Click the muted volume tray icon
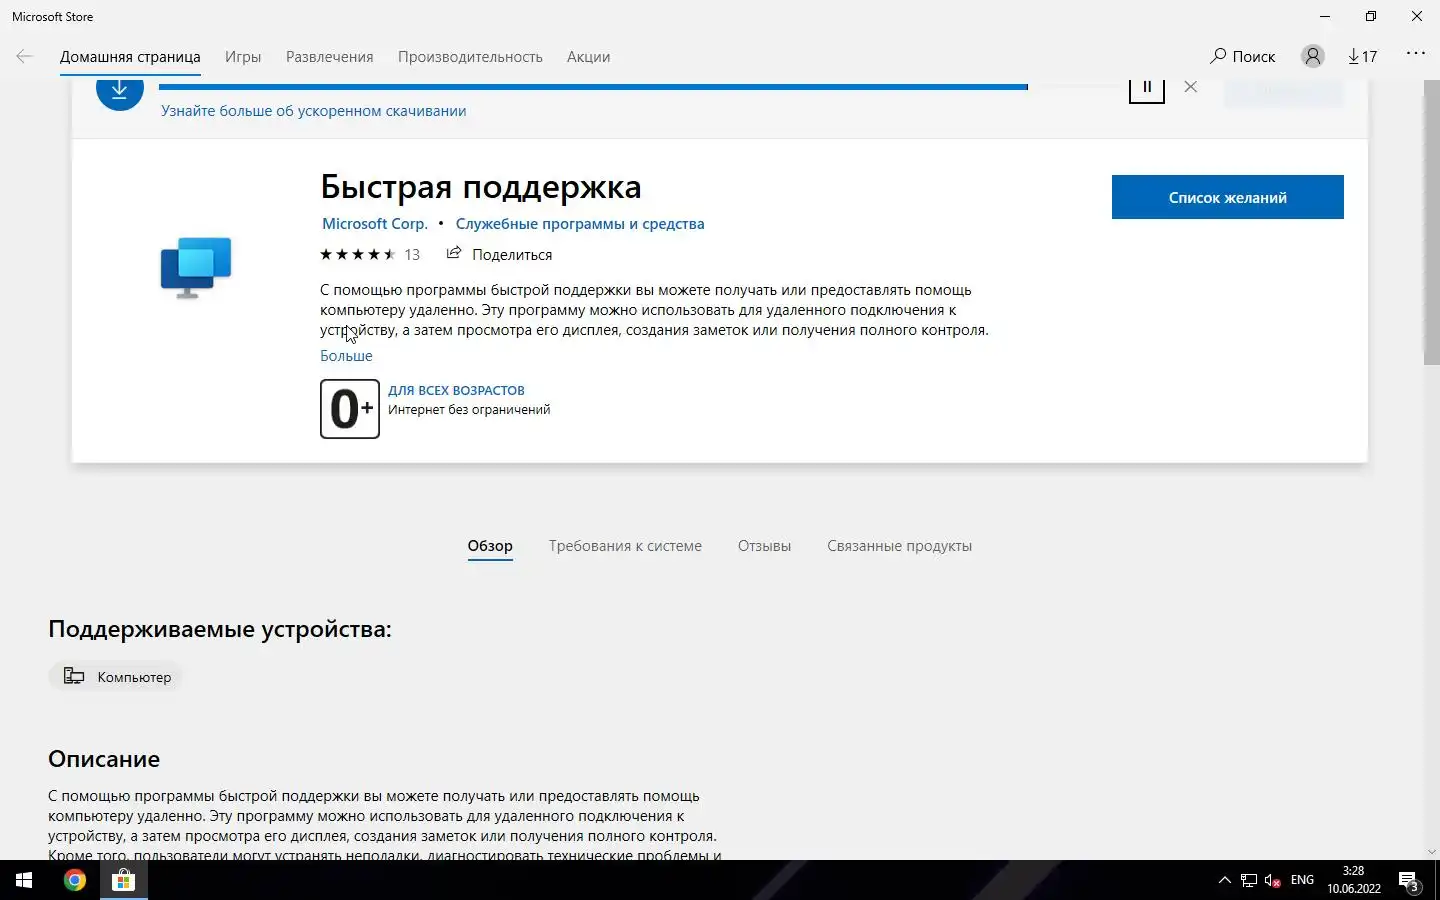This screenshot has height=900, width=1440. coord(1273,880)
